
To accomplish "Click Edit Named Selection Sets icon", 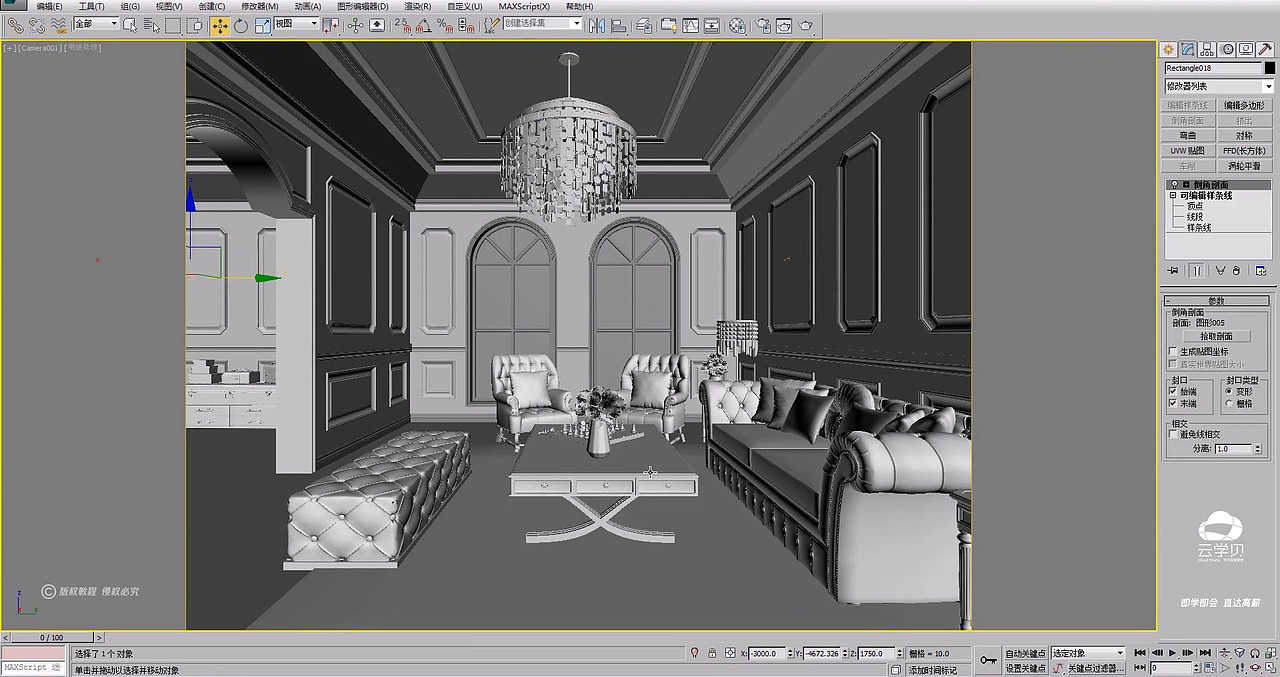I will pyautogui.click(x=490, y=25).
